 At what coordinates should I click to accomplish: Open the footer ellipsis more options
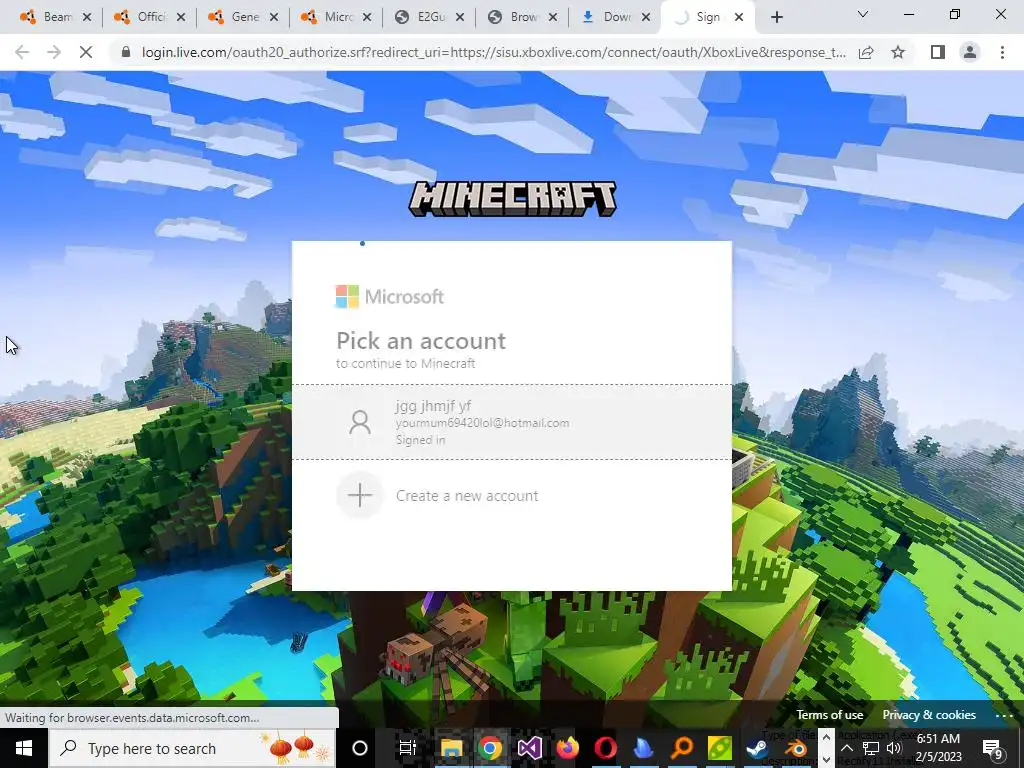(x=1004, y=716)
